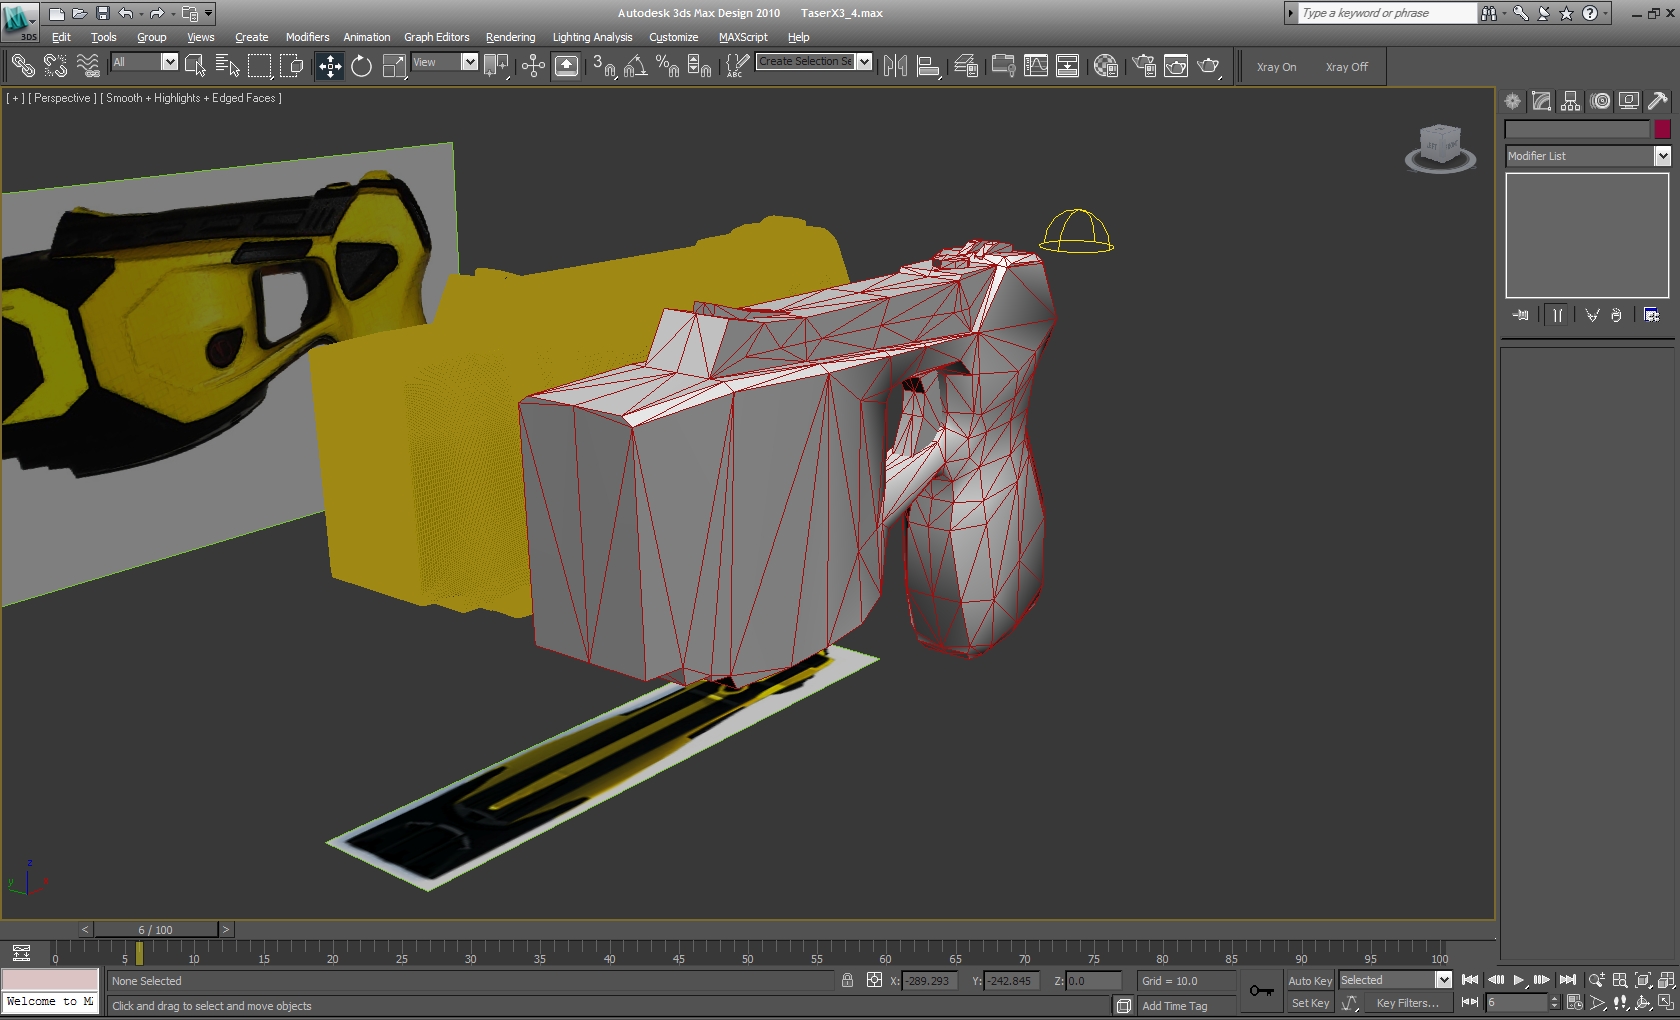Toggle Auto Key animation mode
Screen dimensions: 1680x1020
click(1309, 981)
